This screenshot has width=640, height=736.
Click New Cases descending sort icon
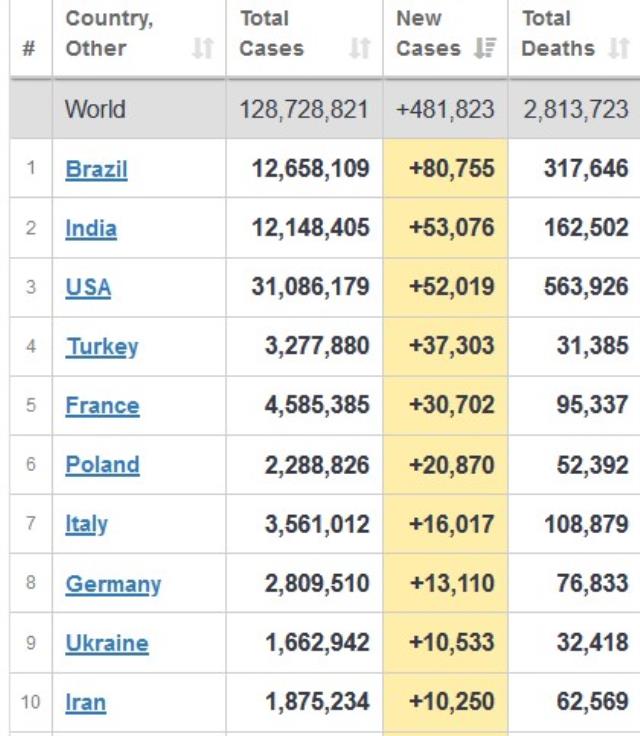point(485,48)
